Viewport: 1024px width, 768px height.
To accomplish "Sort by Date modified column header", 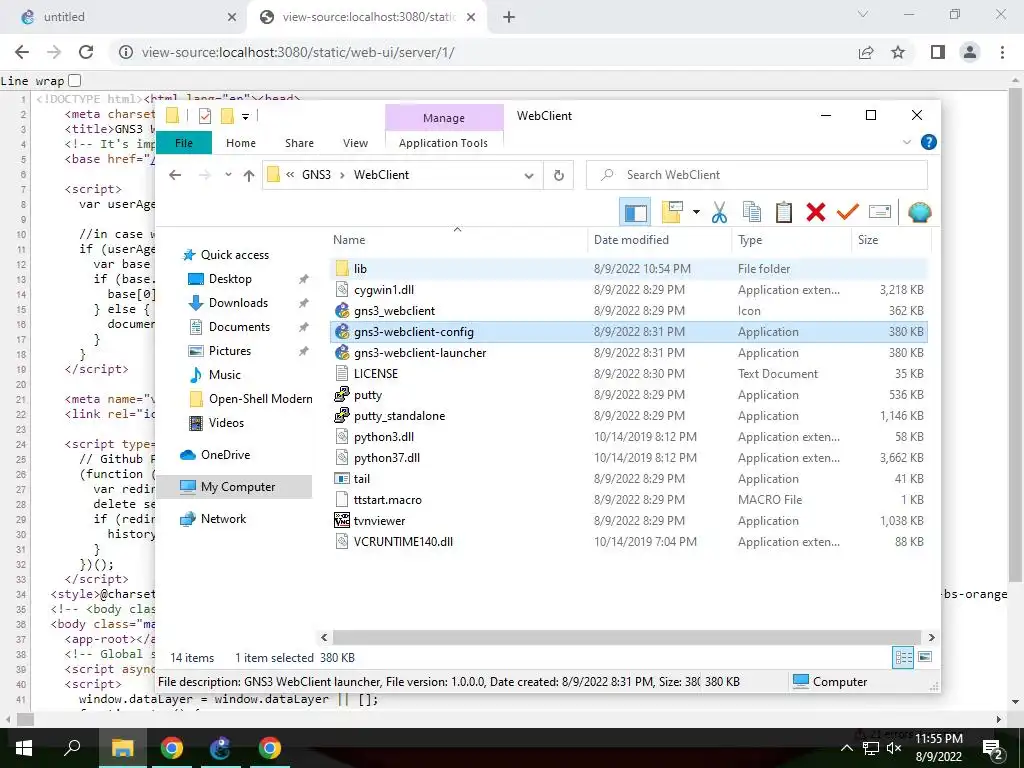I will [x=660, y=240].
